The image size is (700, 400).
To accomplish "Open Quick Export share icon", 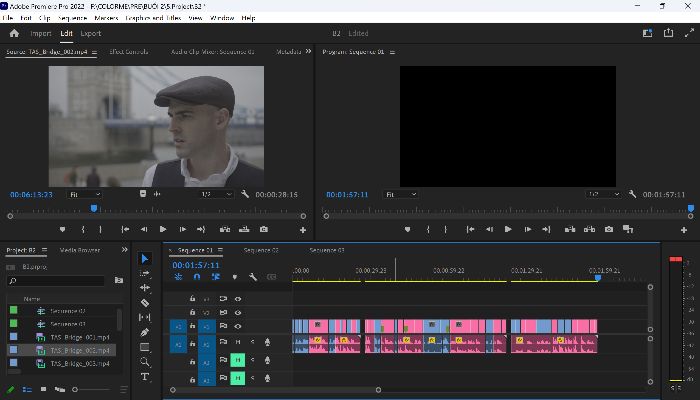I will (668, 33).
